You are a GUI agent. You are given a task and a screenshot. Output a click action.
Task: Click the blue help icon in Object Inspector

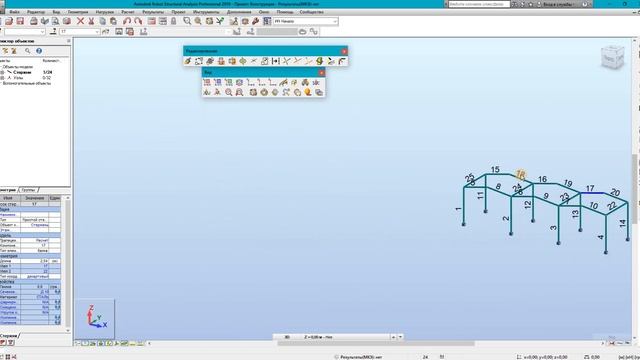[39, 51]
